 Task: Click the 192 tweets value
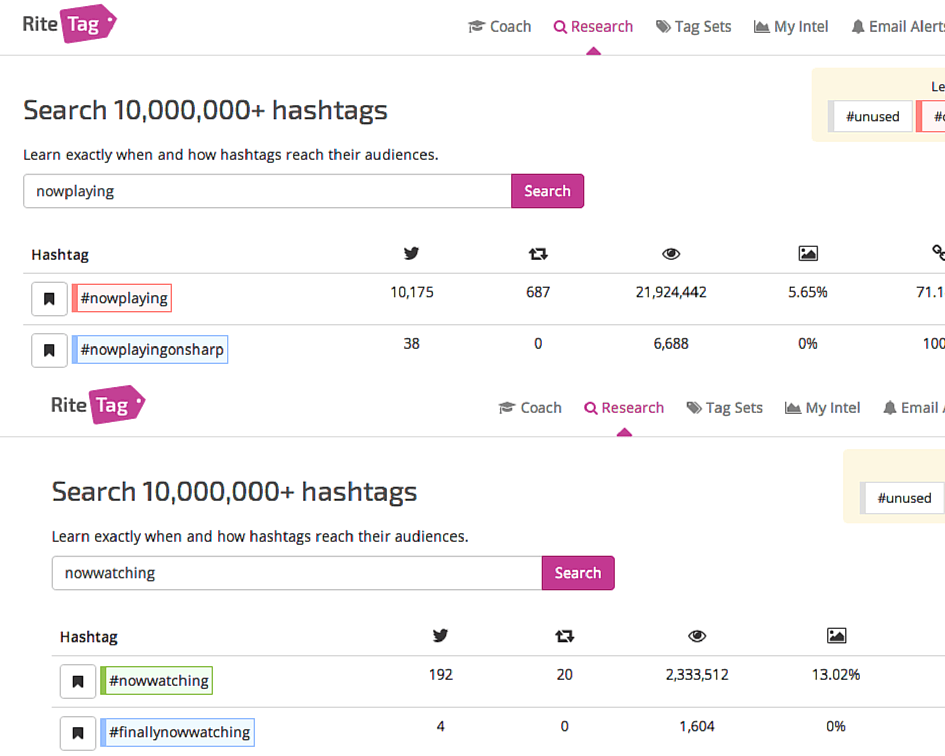pos(441,675)
